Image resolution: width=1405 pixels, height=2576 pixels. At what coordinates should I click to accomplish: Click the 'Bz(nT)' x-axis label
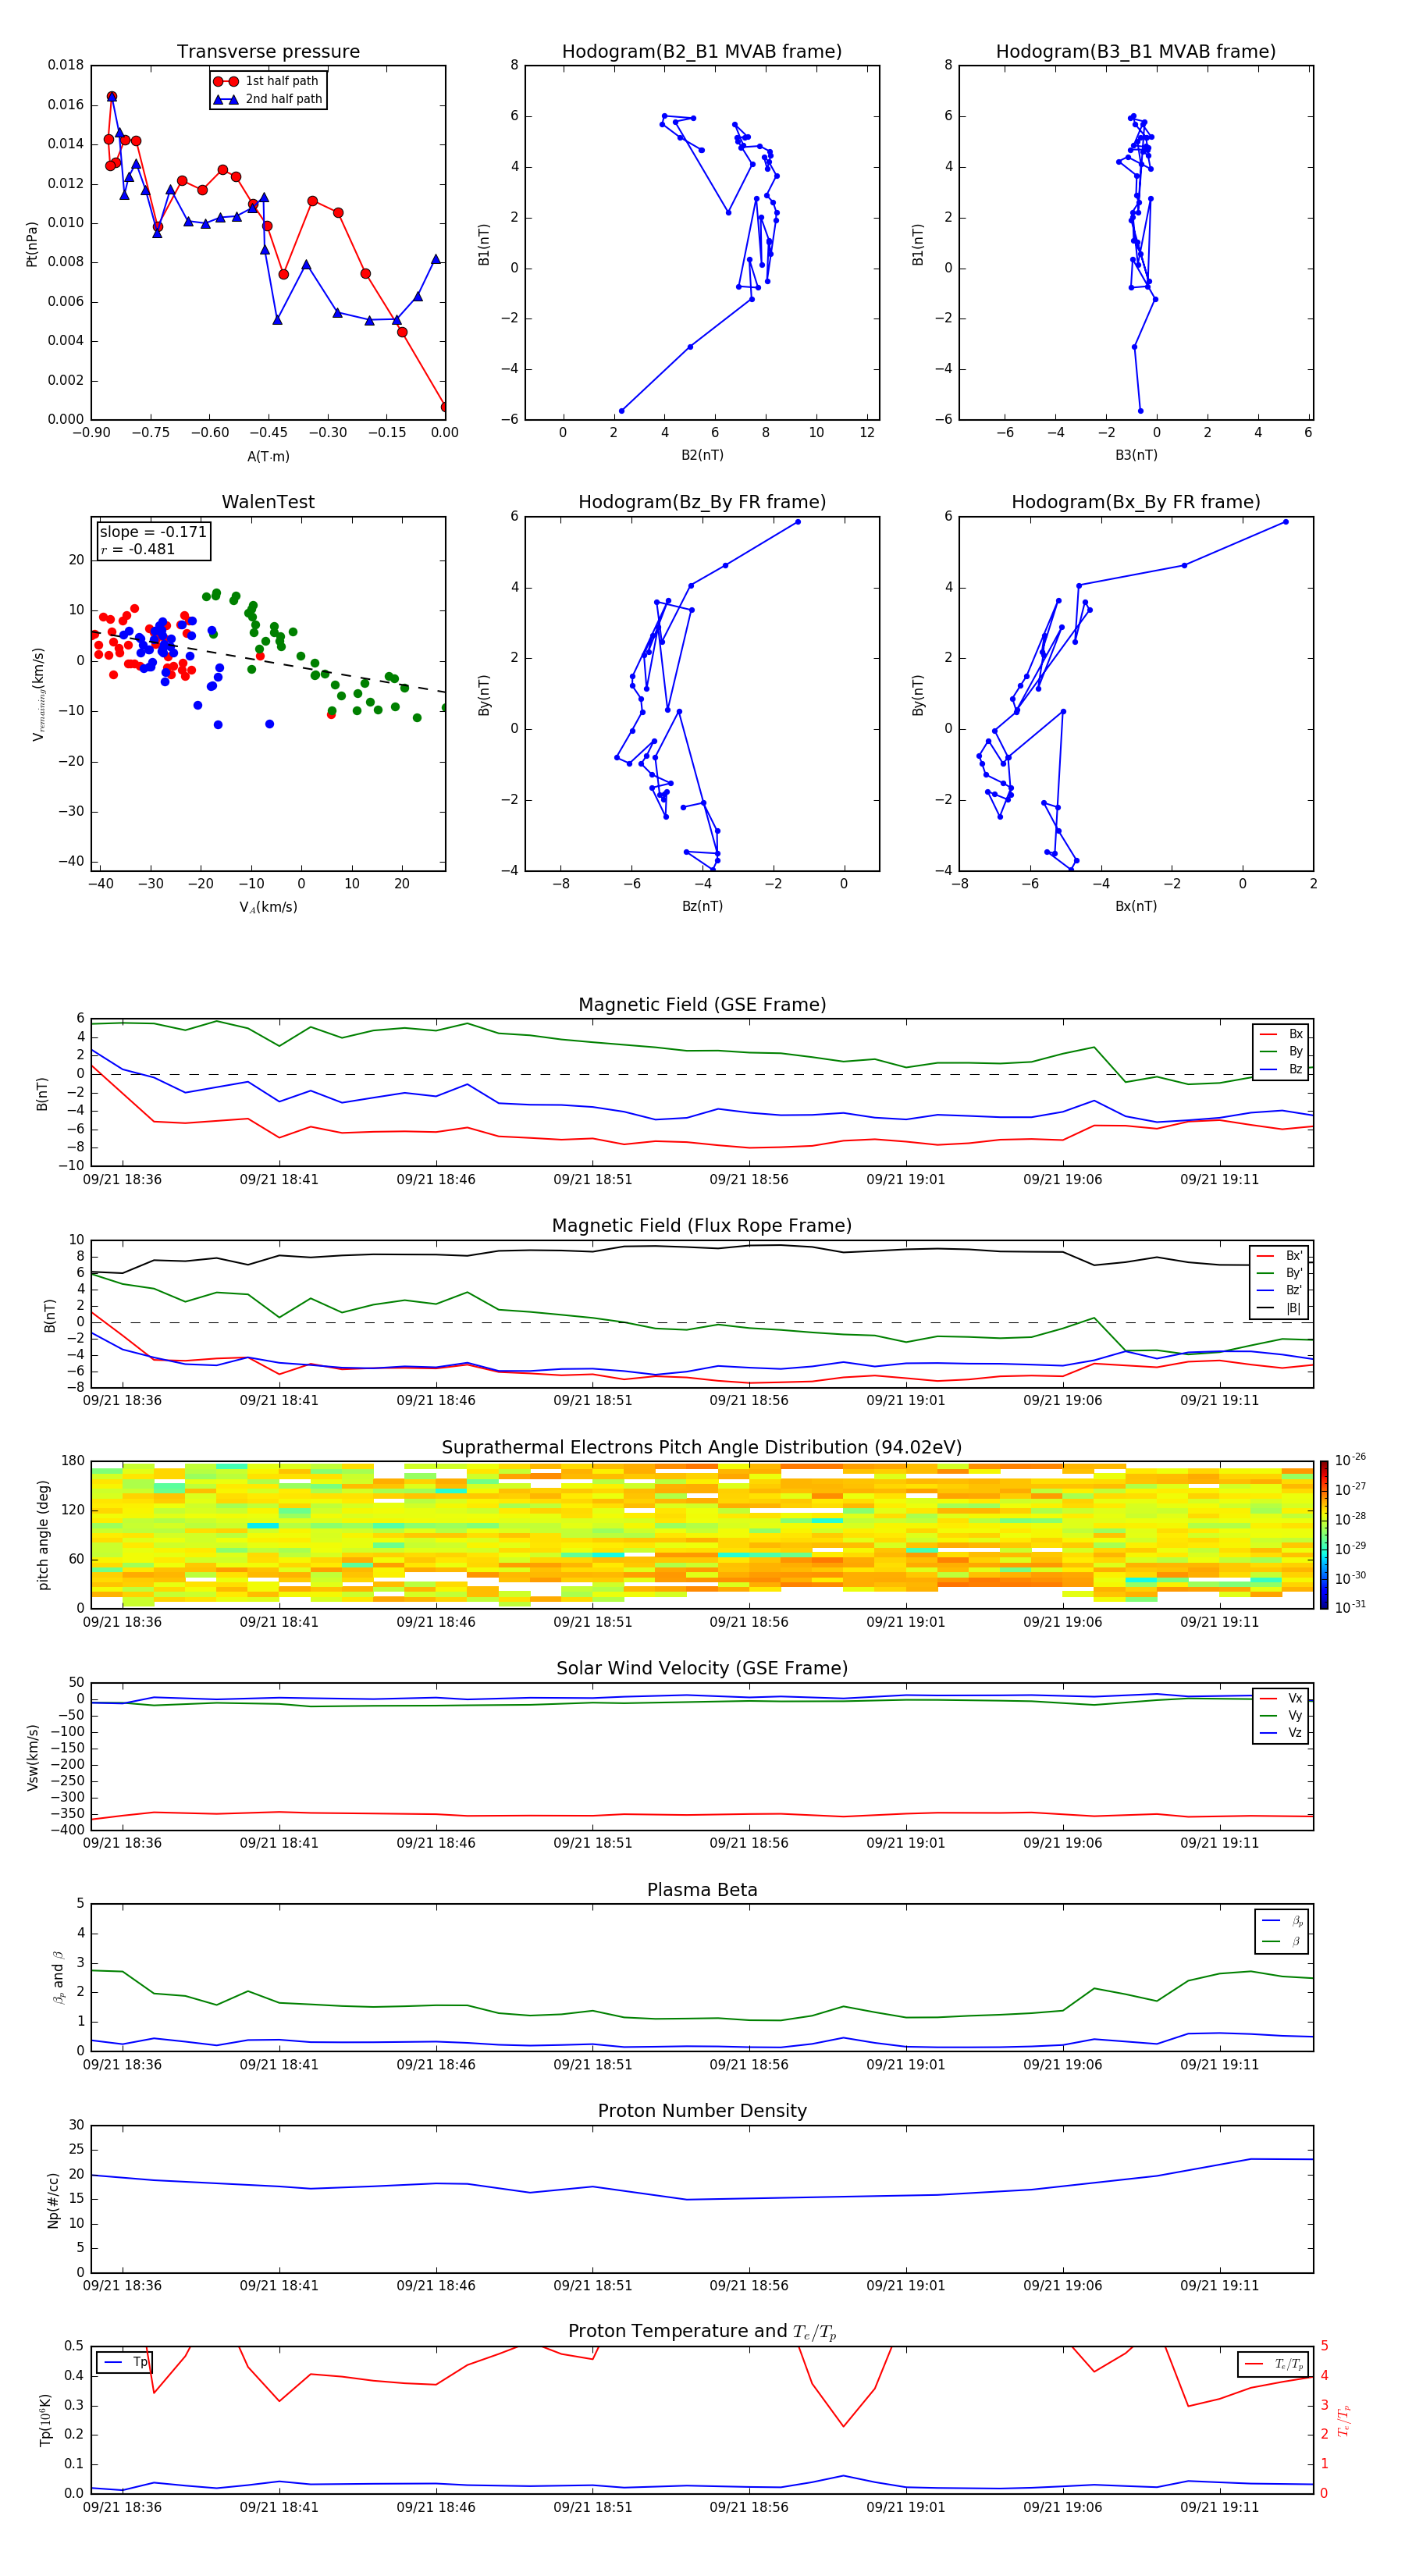click(x=702, y=906)
